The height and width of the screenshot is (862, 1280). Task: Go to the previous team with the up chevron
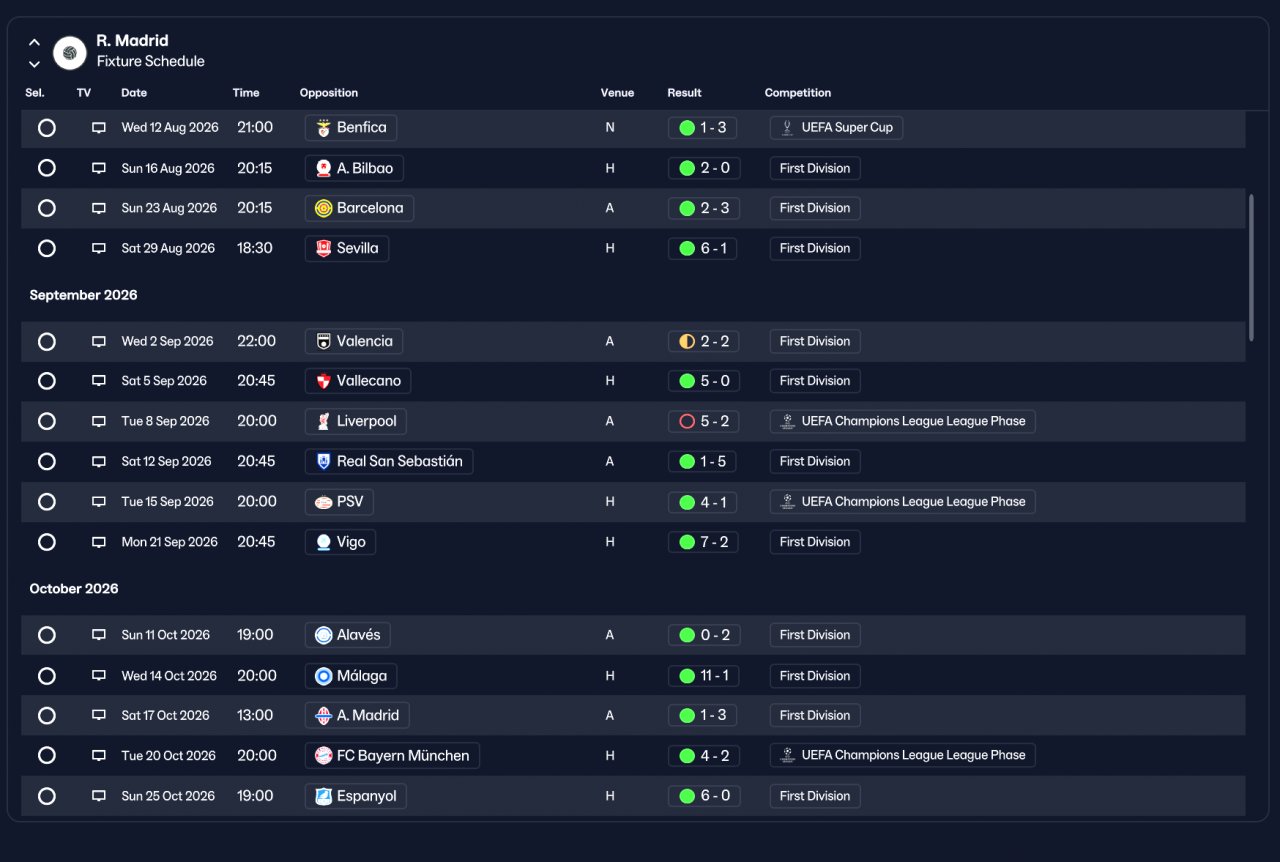pyautogui.click(x=34, y=42)
